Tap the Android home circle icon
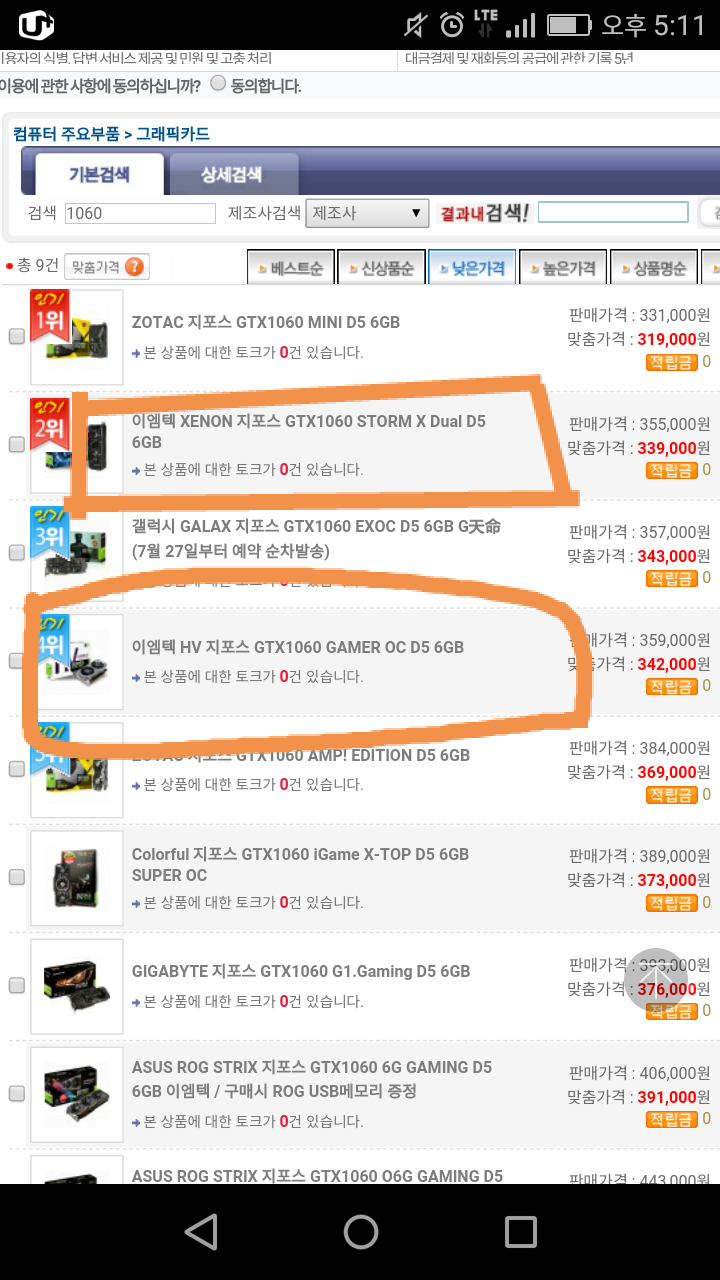 pos(360,1232)
